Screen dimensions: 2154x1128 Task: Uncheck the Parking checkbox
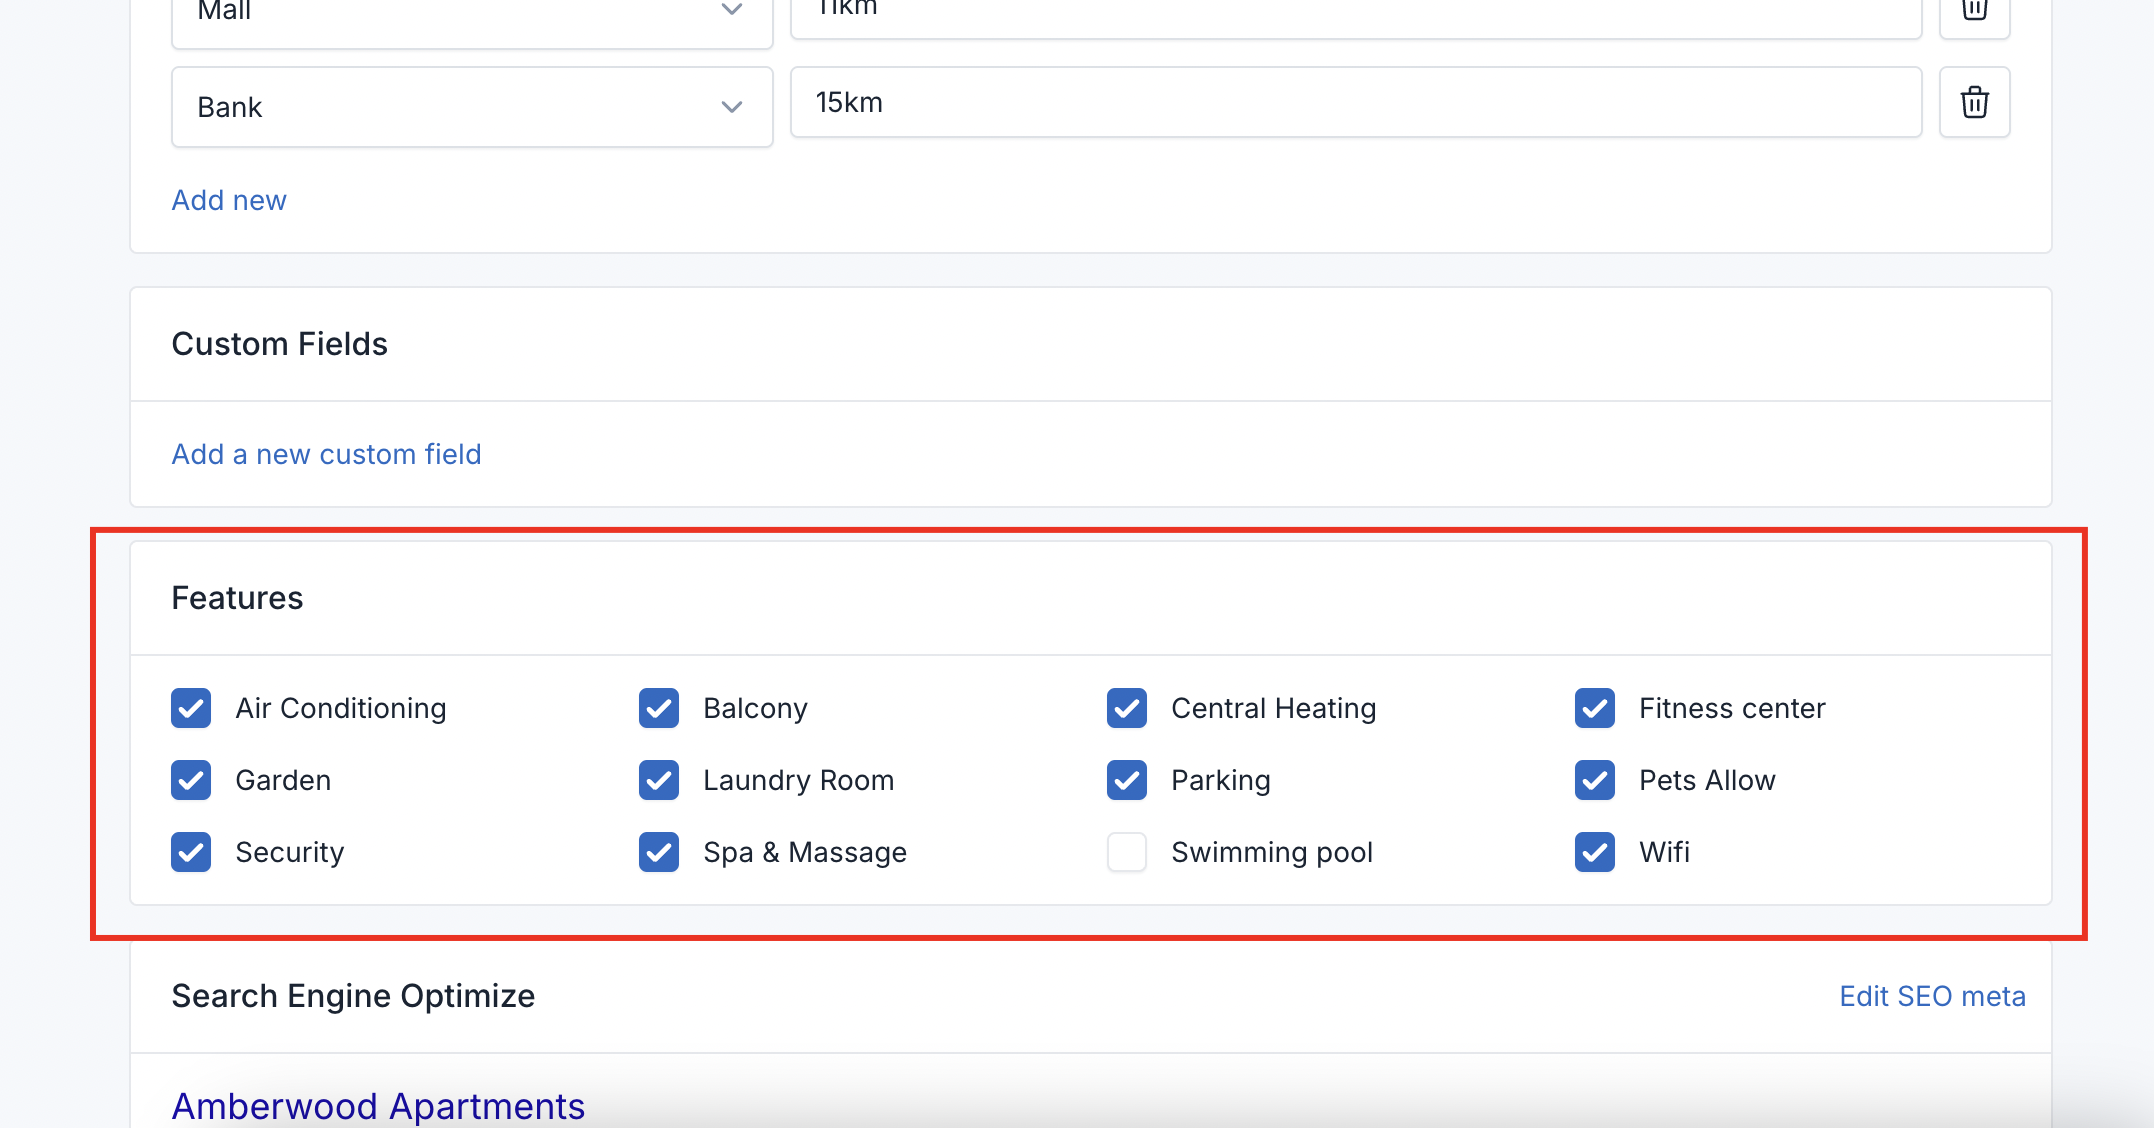[1127, 780]
